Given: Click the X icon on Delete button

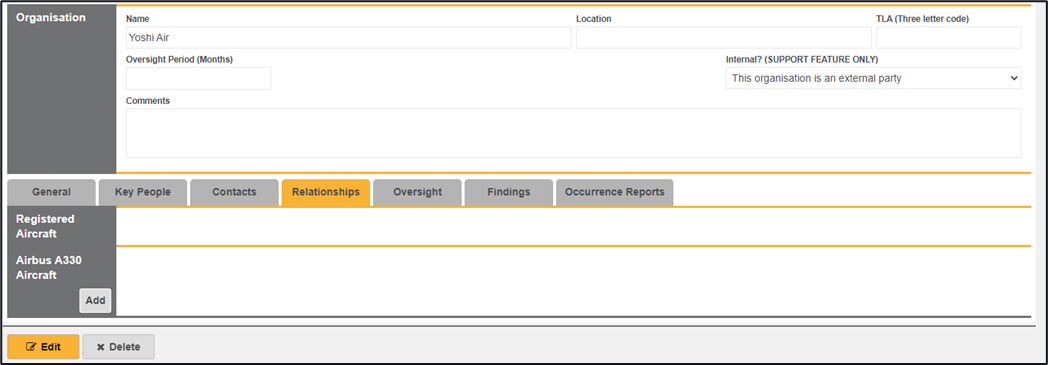Looking at the screenshot, I should (x=101, y=347).
